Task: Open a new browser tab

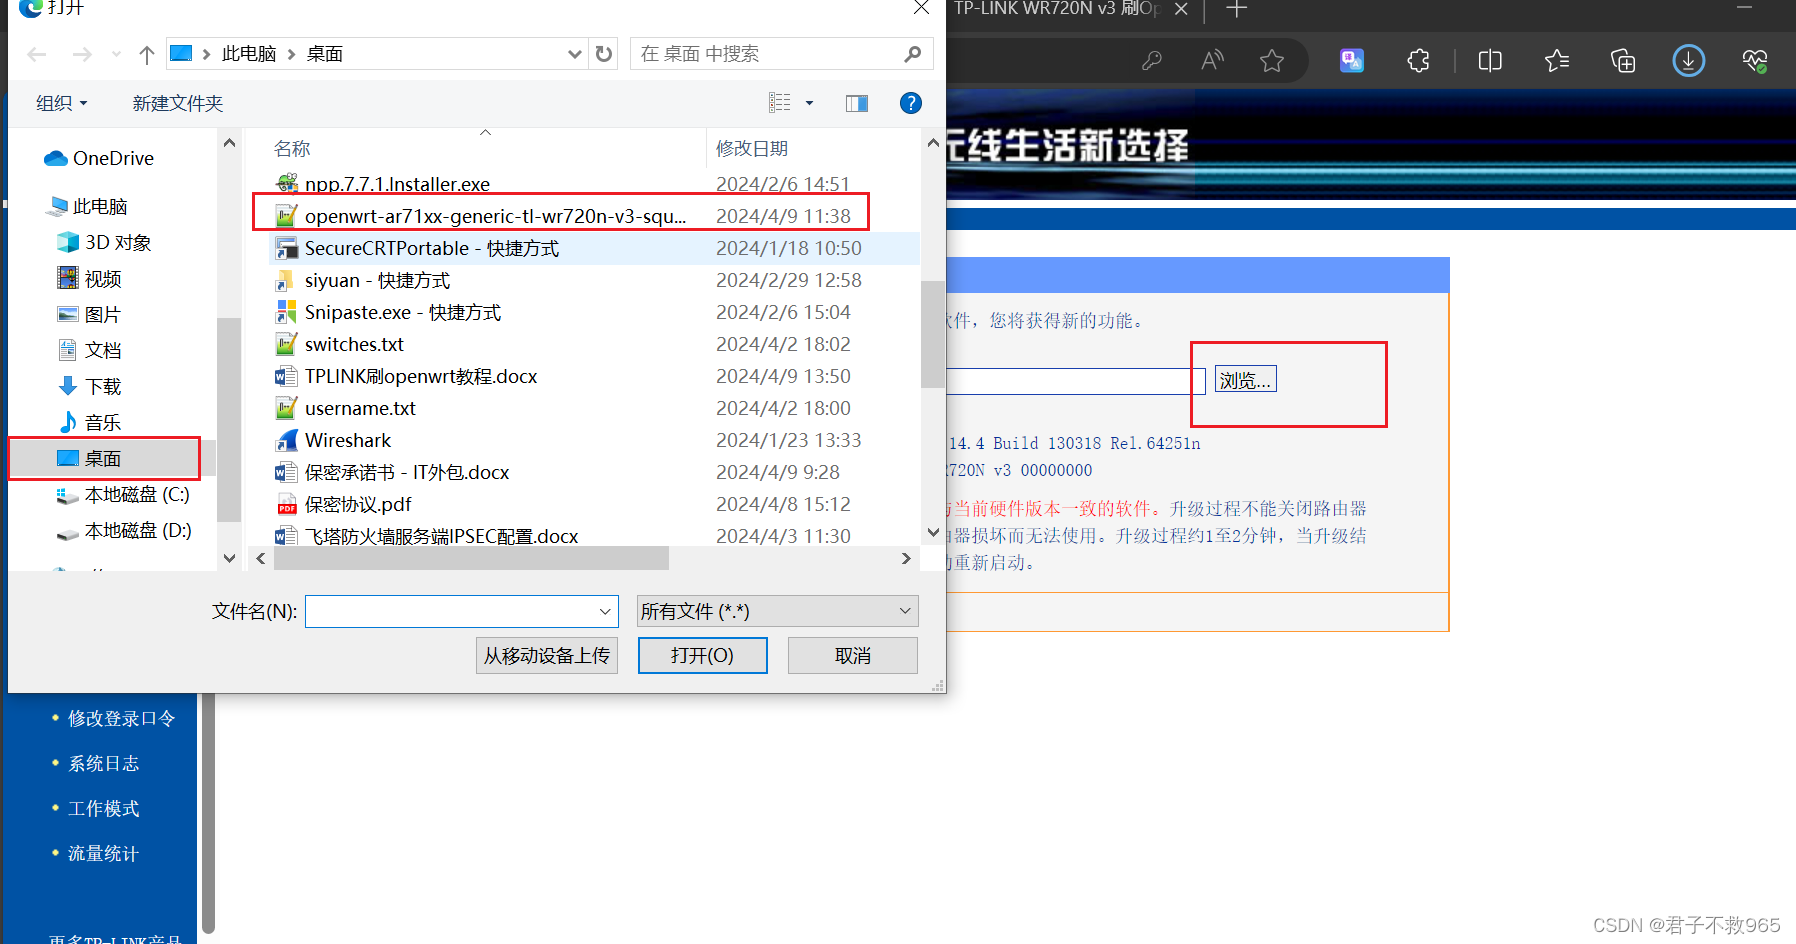Action: click(1237, 9)
